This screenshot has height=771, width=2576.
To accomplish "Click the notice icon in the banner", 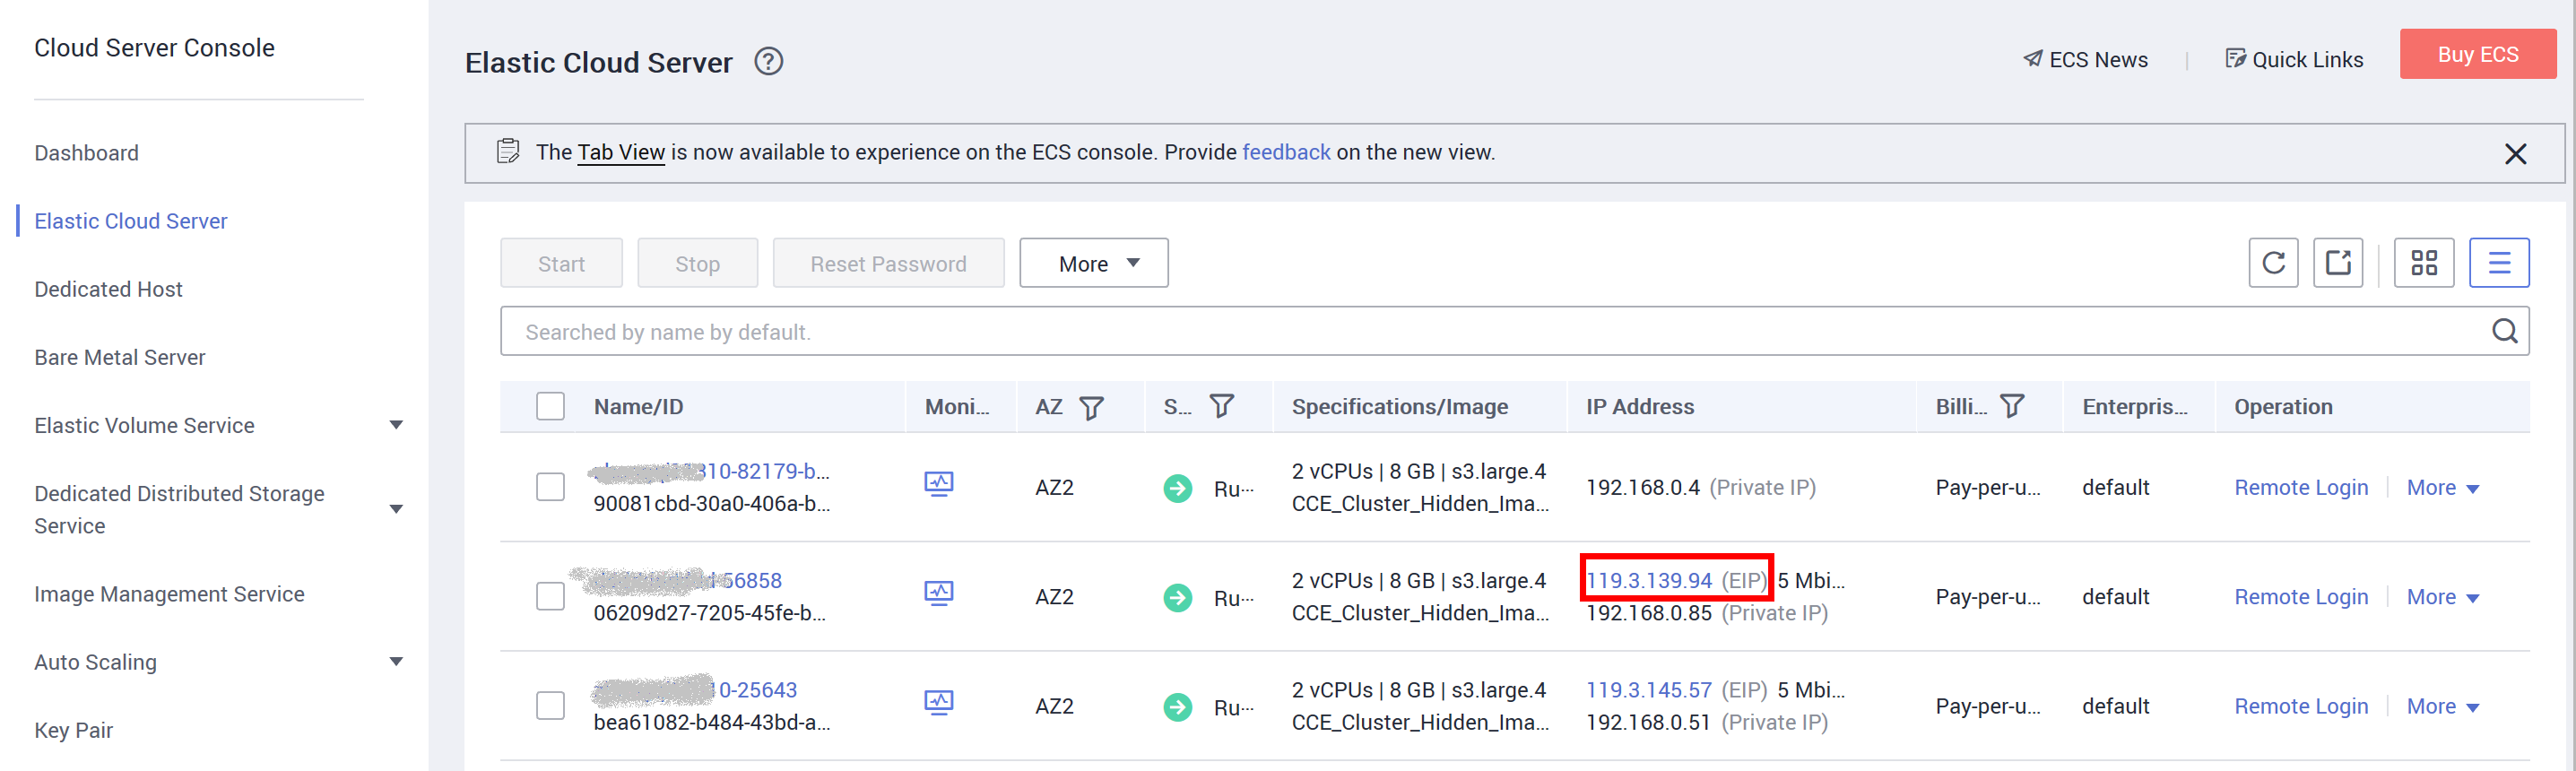I will click(x=507, y=152).
